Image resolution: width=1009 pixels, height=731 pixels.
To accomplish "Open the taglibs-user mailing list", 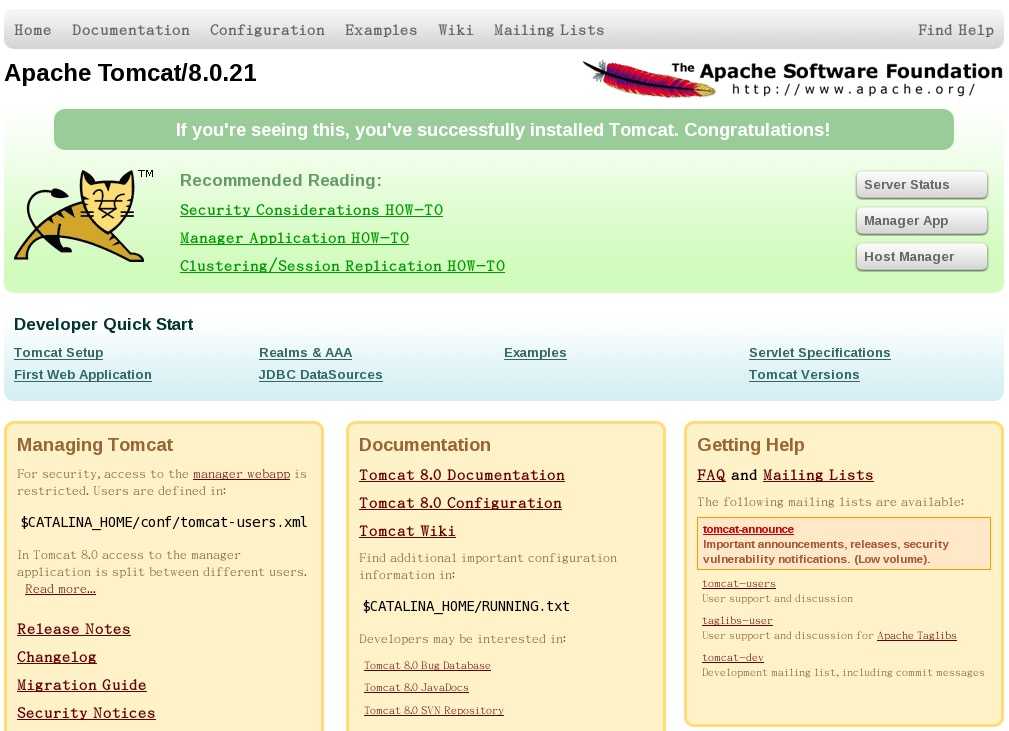I will coord(737,620).
